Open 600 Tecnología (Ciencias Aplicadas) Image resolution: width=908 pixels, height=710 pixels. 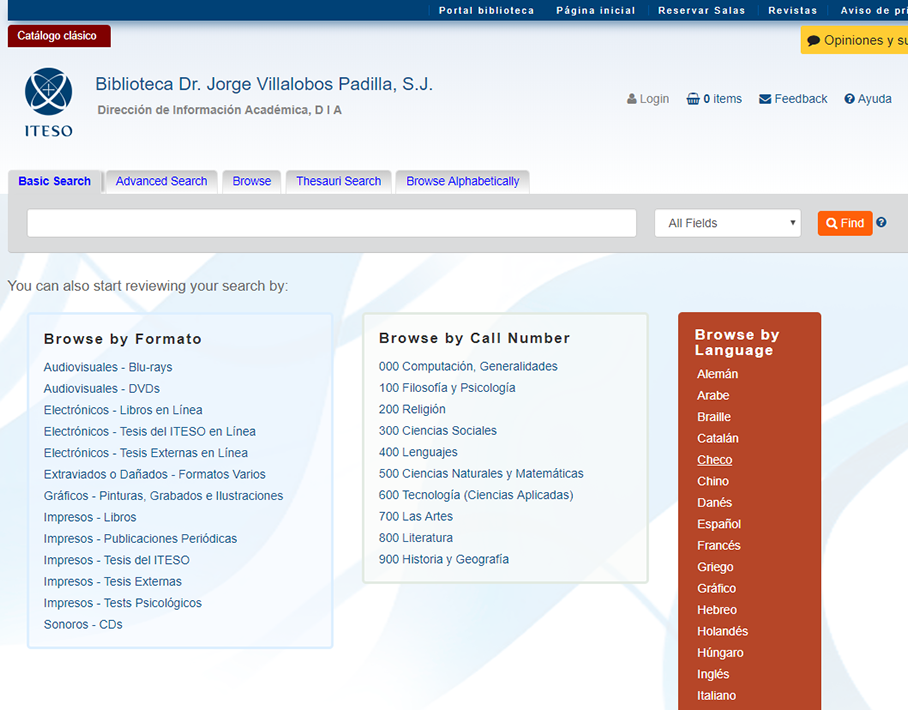pyautogui.click(x=476, y=495)
